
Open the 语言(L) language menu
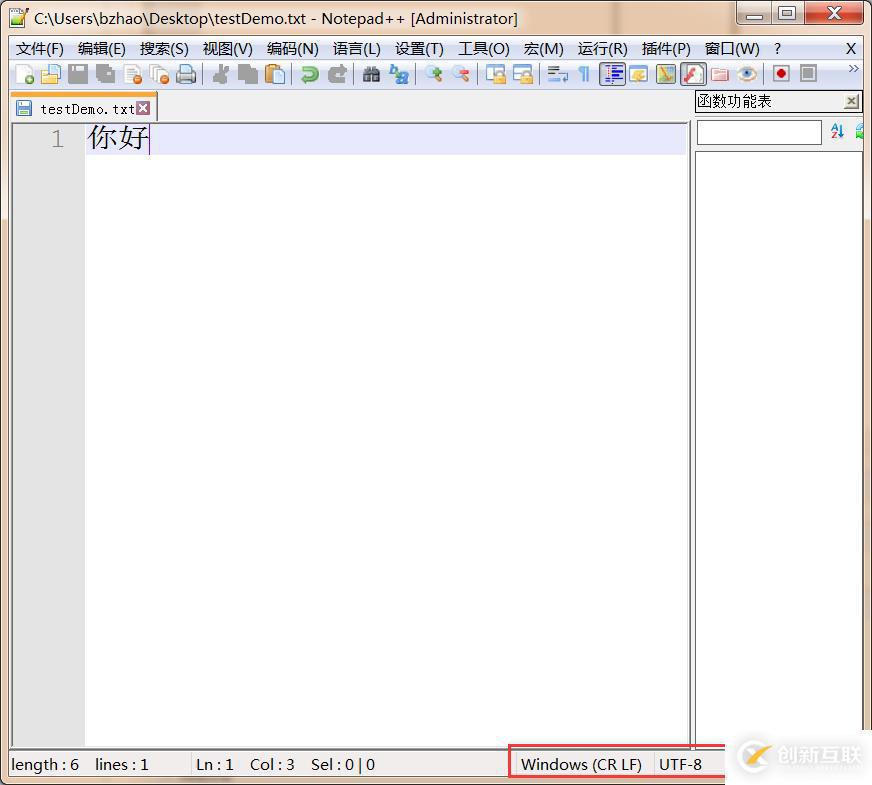(x=355, y=48)
